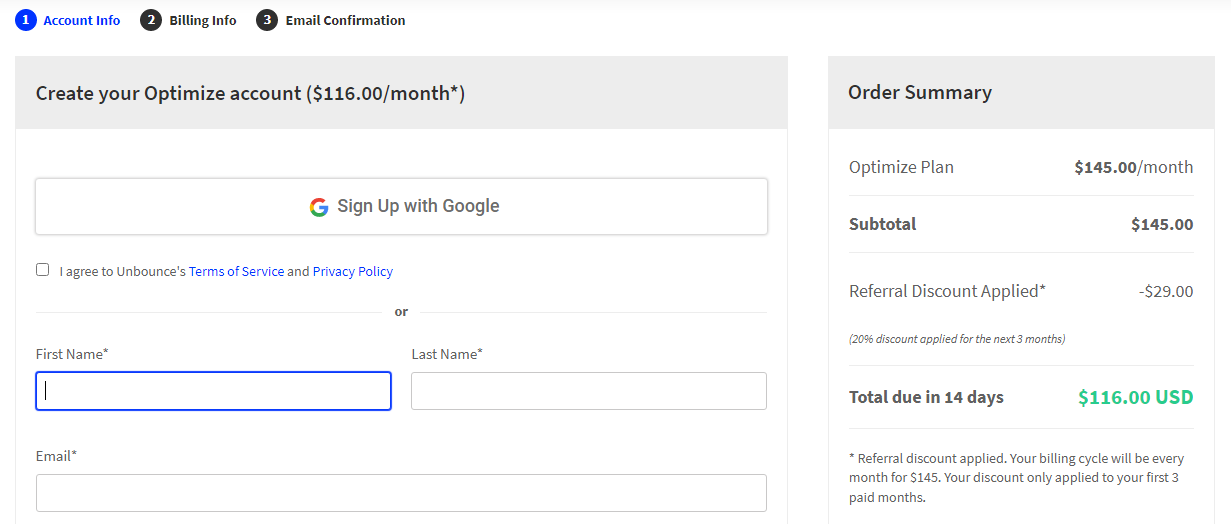The width and height of the screenshot is (1231, 524).
Task: Click step 3 number badge
Action: (267, 20)
